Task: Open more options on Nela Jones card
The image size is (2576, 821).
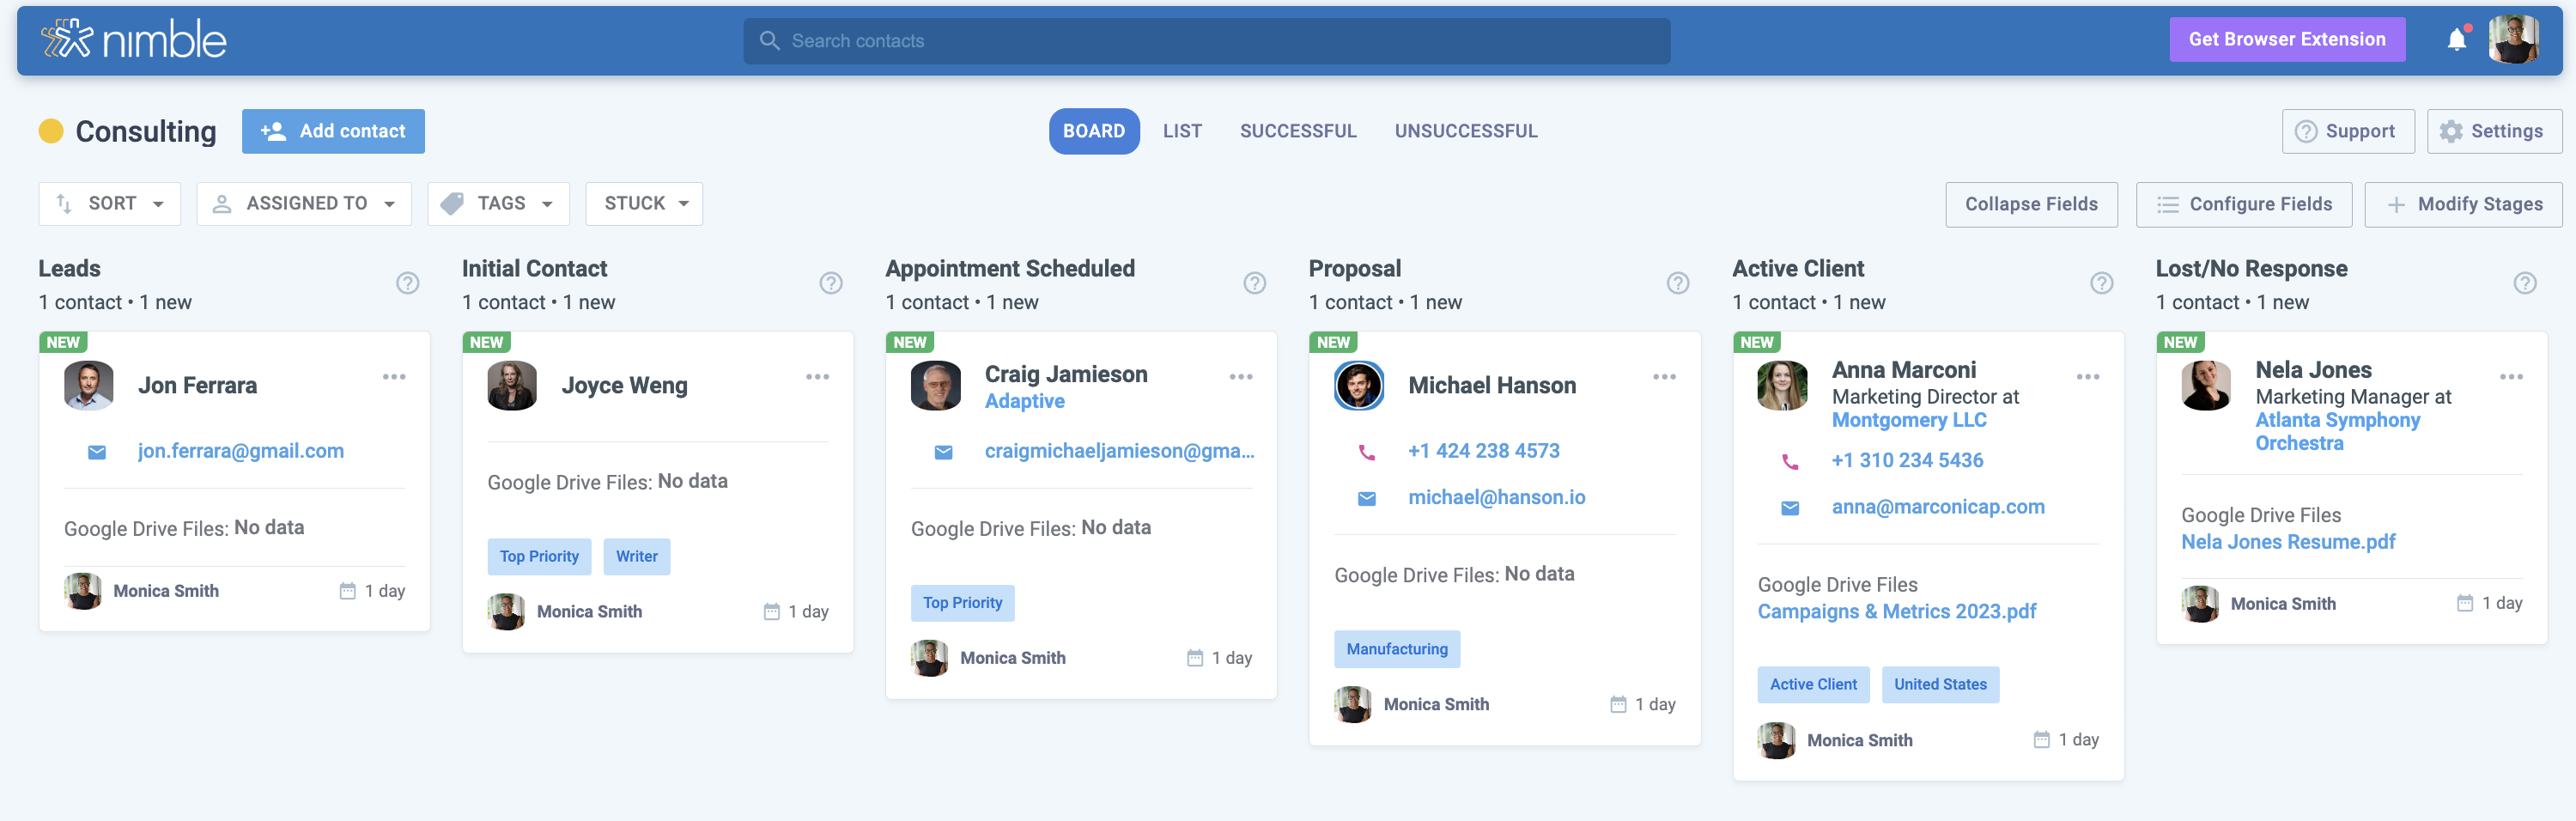Action: click(2510, 377)
